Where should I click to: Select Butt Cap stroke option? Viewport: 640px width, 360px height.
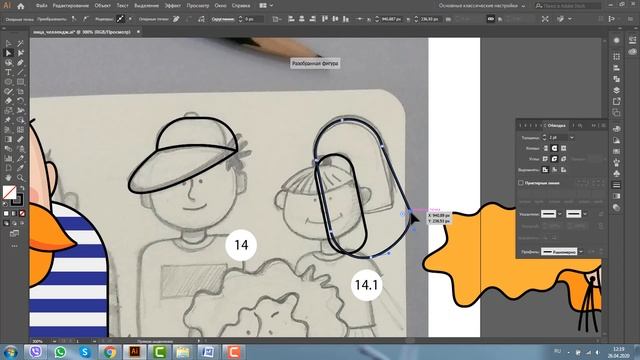click(x=545, y=148)
